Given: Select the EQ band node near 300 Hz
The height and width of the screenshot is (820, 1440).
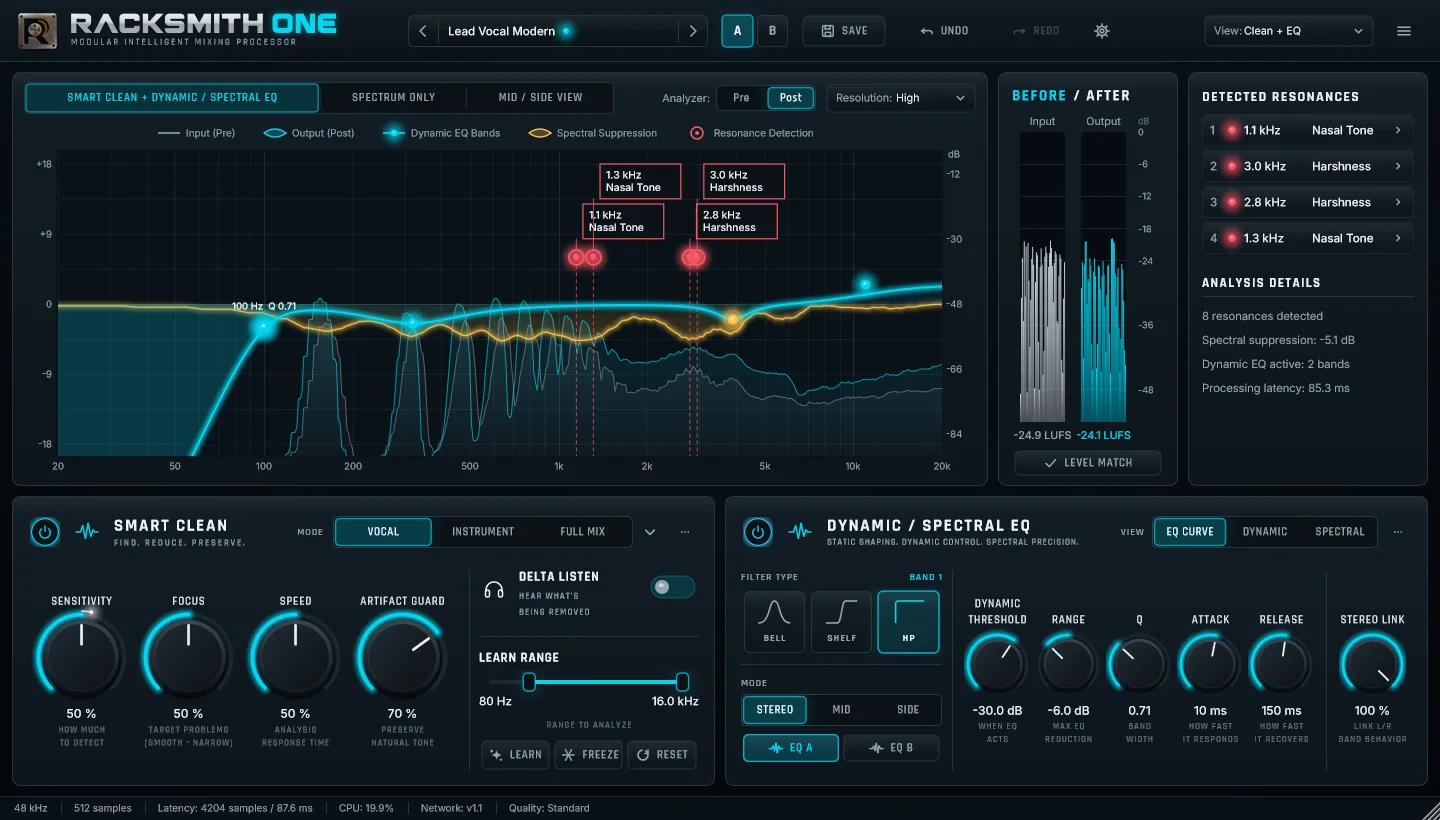Looking at the screenshot, I should coord(411,322).
